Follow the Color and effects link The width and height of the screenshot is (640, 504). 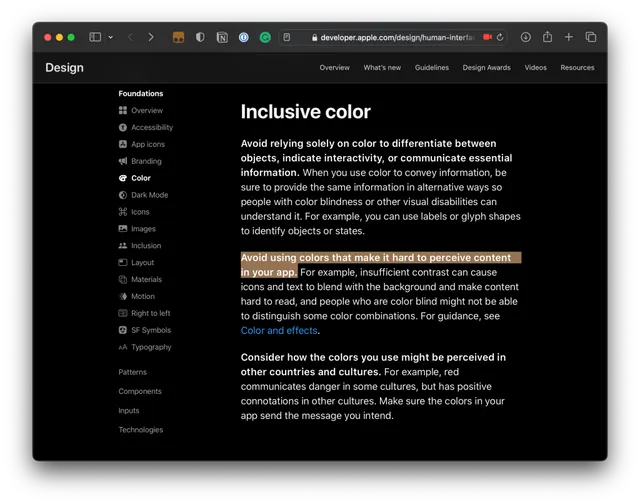click(279, 330)
